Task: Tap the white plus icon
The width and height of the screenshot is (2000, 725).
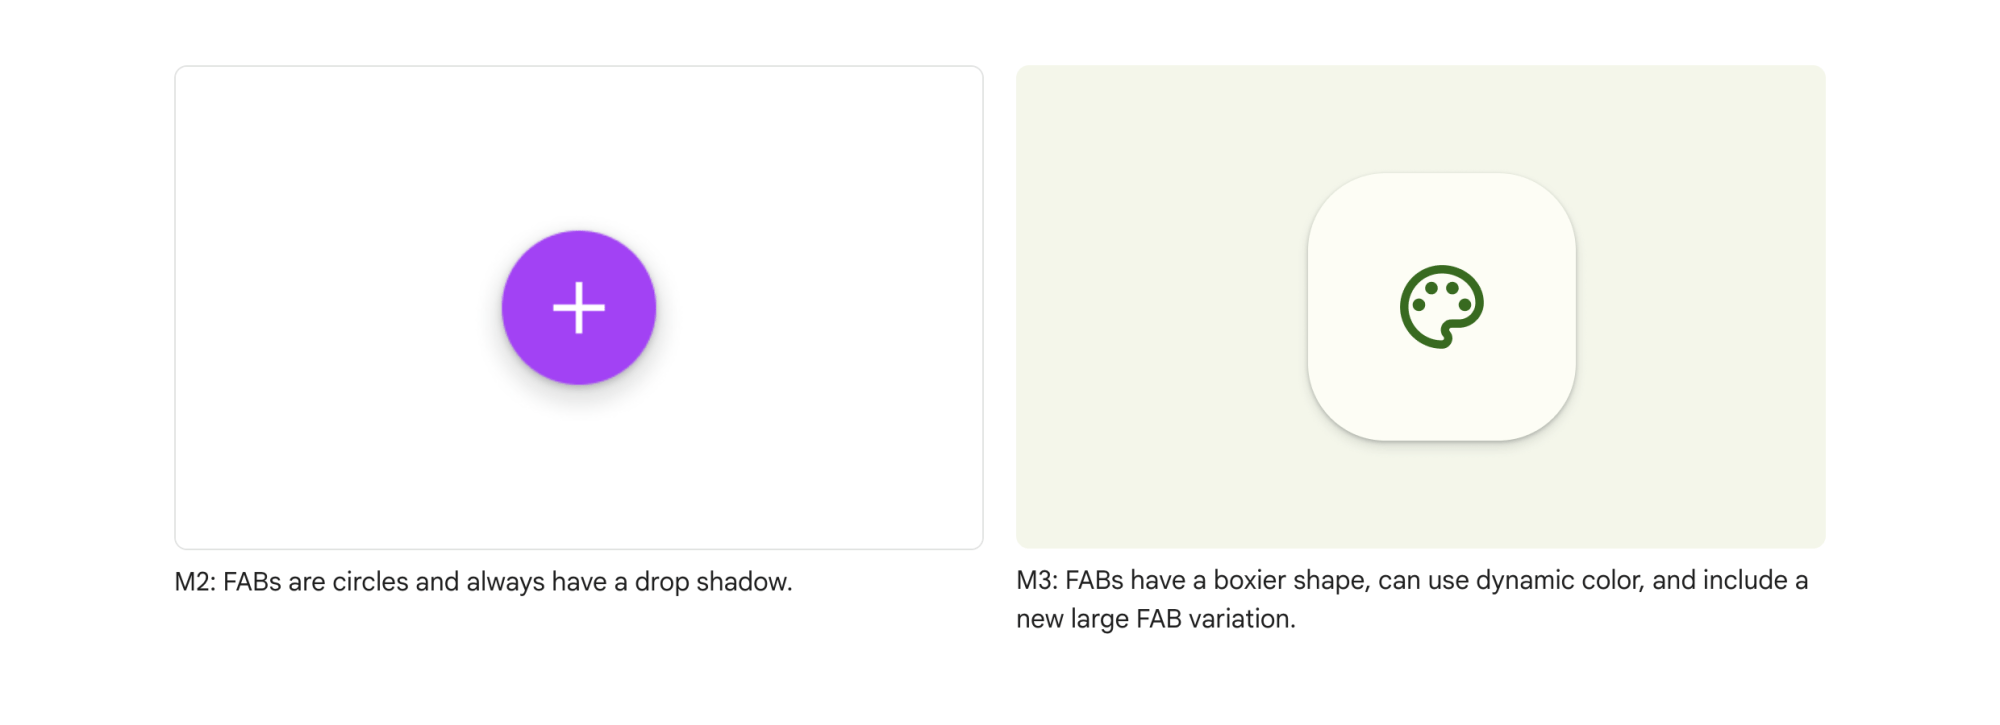Action: [x=579, y=307]
